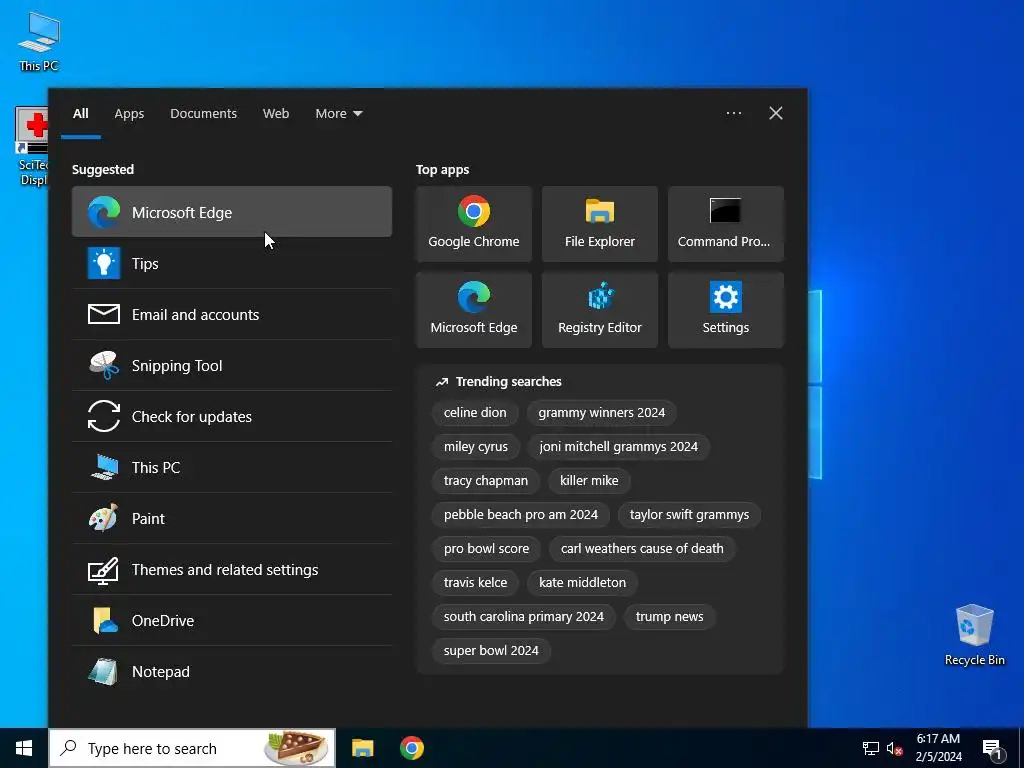Open the network tray icon
The height and width of the screenshot is (768, 1024).
coord(871,748)
